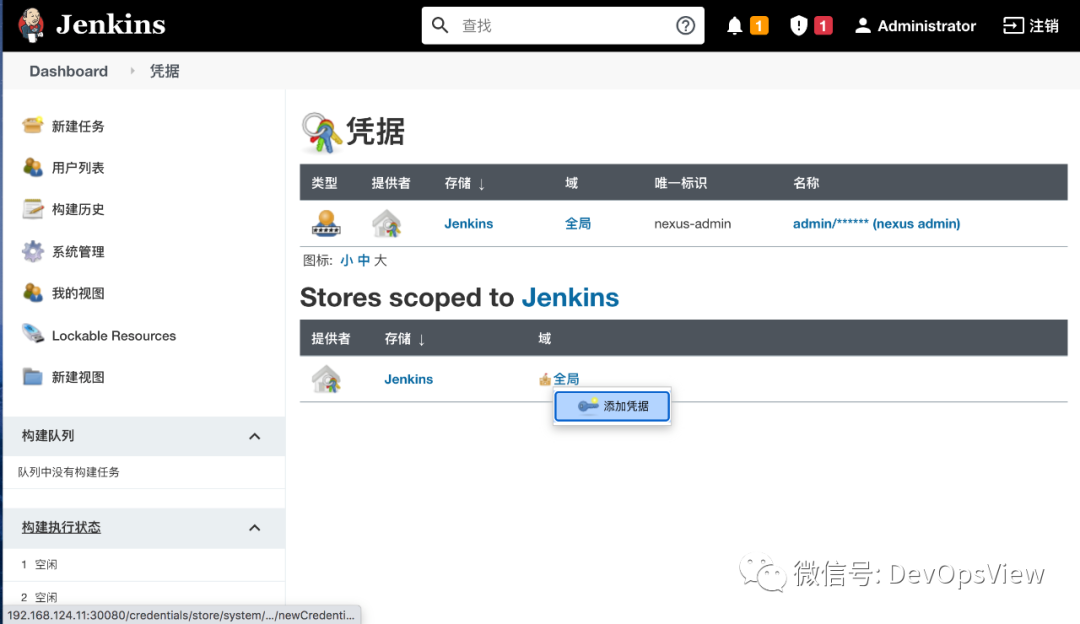
Task: Click the castle icon beside stores 全局
Action: pyautogui.click(x=545, y=379)
